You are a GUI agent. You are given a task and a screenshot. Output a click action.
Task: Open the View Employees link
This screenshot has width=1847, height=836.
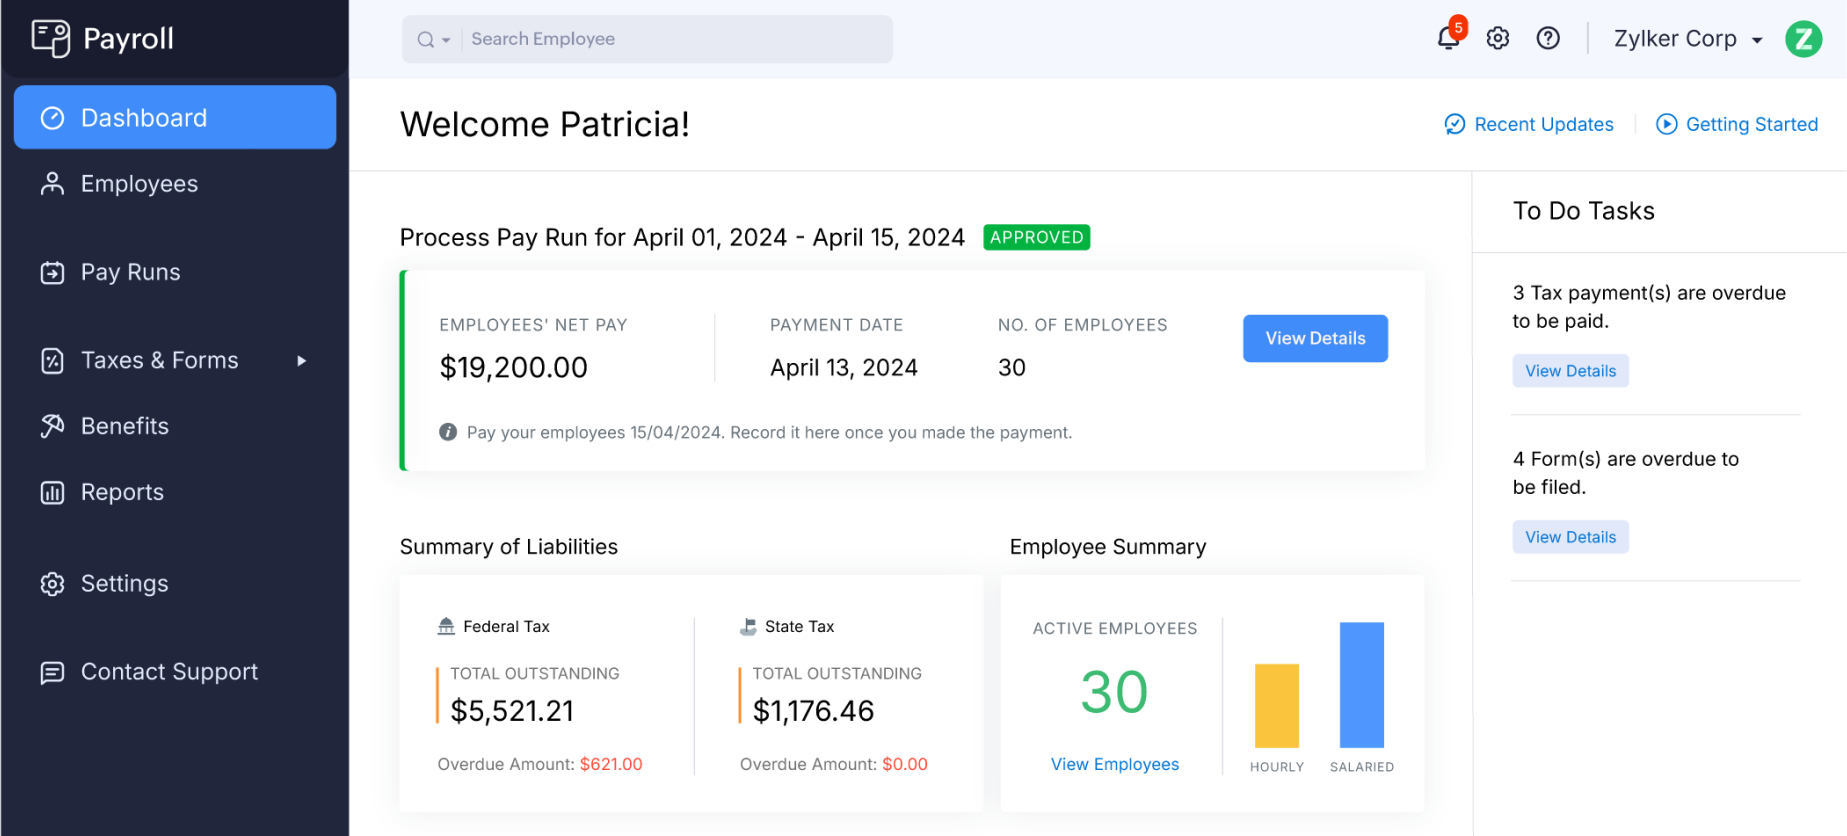tap(1114, 764)
